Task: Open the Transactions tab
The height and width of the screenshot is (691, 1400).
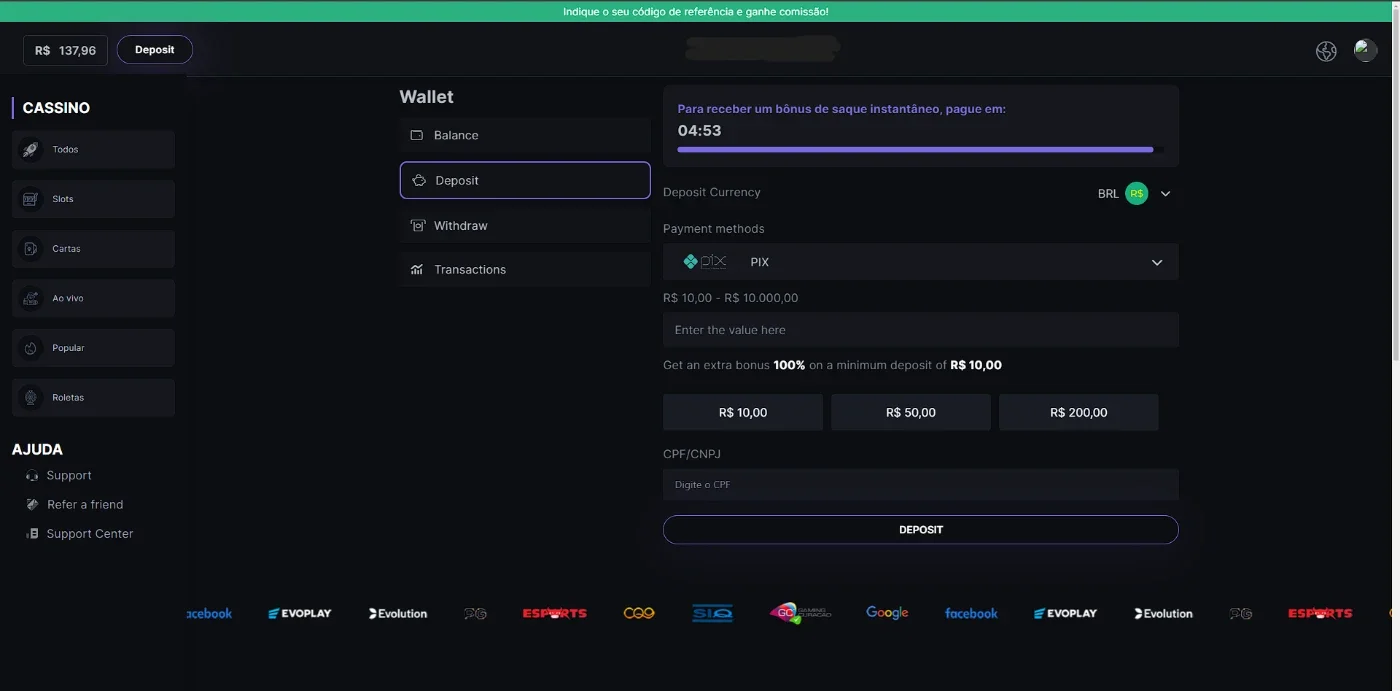Action: pyautogui.click(x=525, y=270)
